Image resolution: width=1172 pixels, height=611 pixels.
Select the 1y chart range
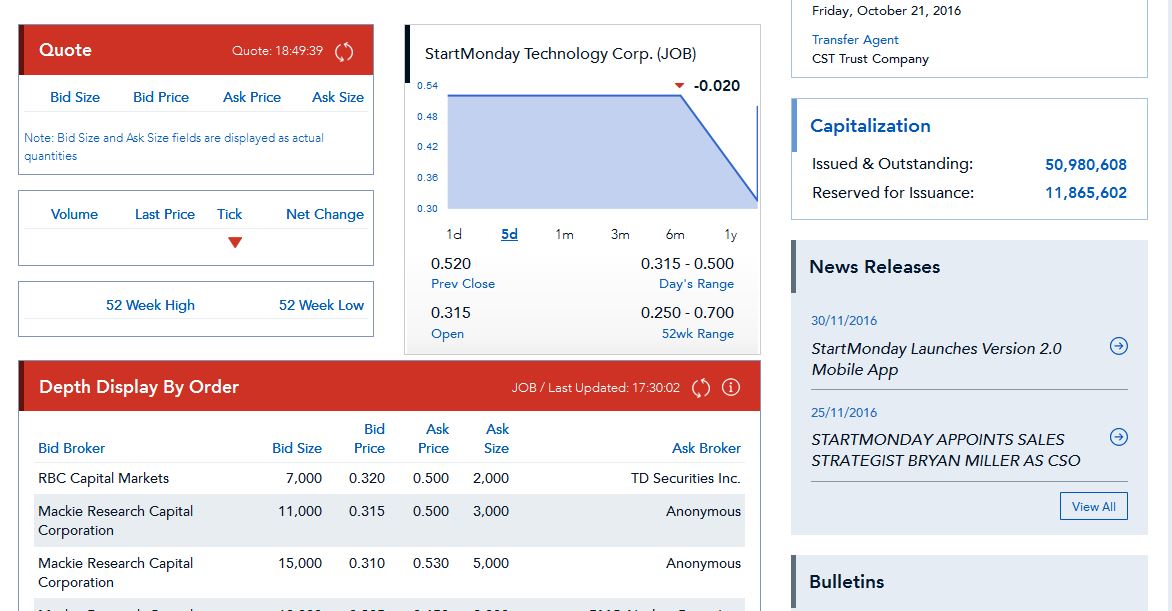730,235
